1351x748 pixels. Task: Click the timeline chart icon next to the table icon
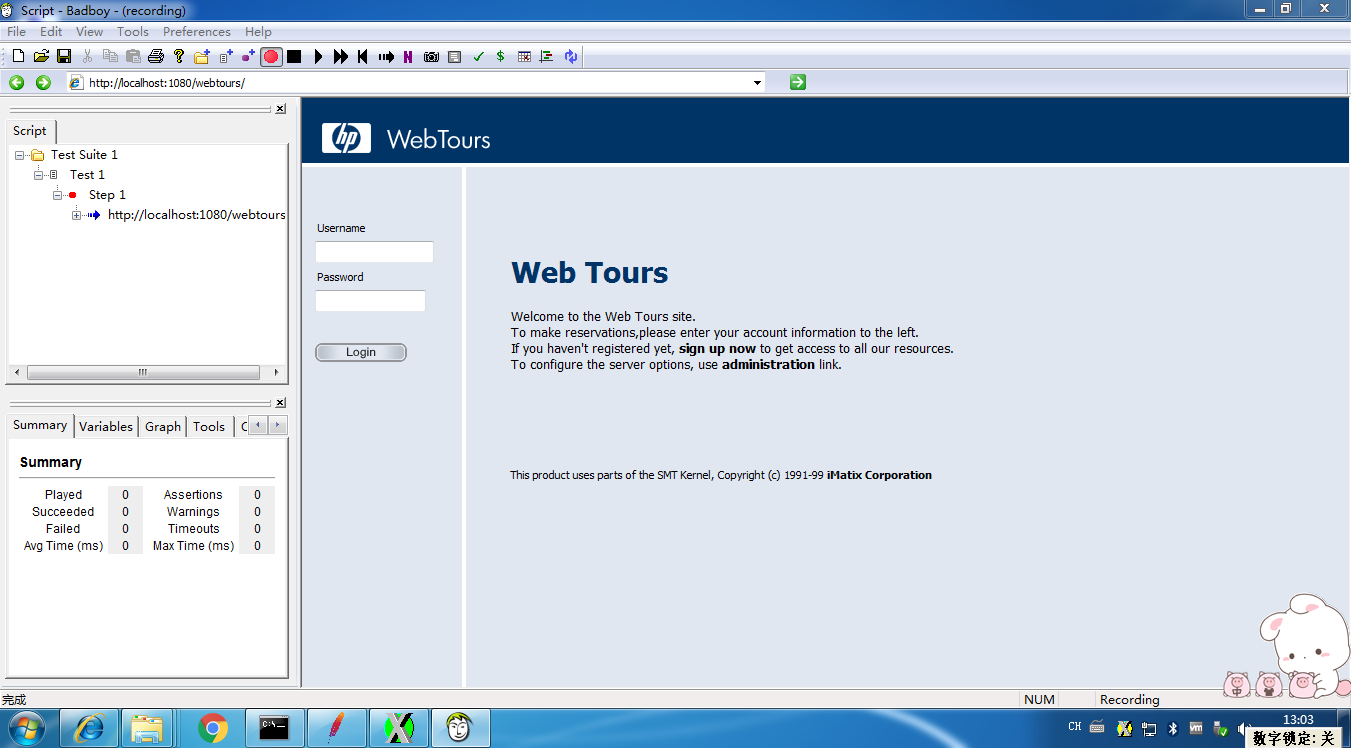pos(547,57)
